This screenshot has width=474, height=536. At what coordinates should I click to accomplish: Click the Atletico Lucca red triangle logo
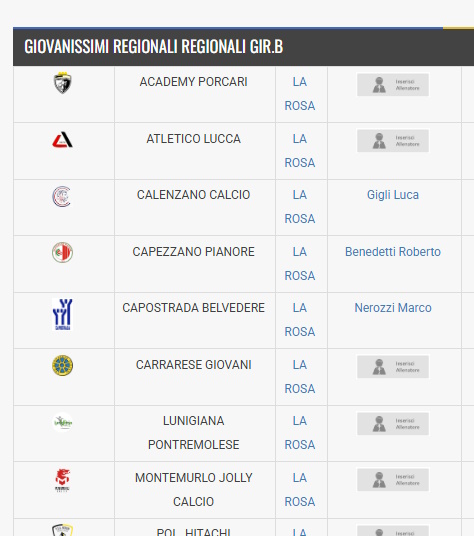[63, 139]
